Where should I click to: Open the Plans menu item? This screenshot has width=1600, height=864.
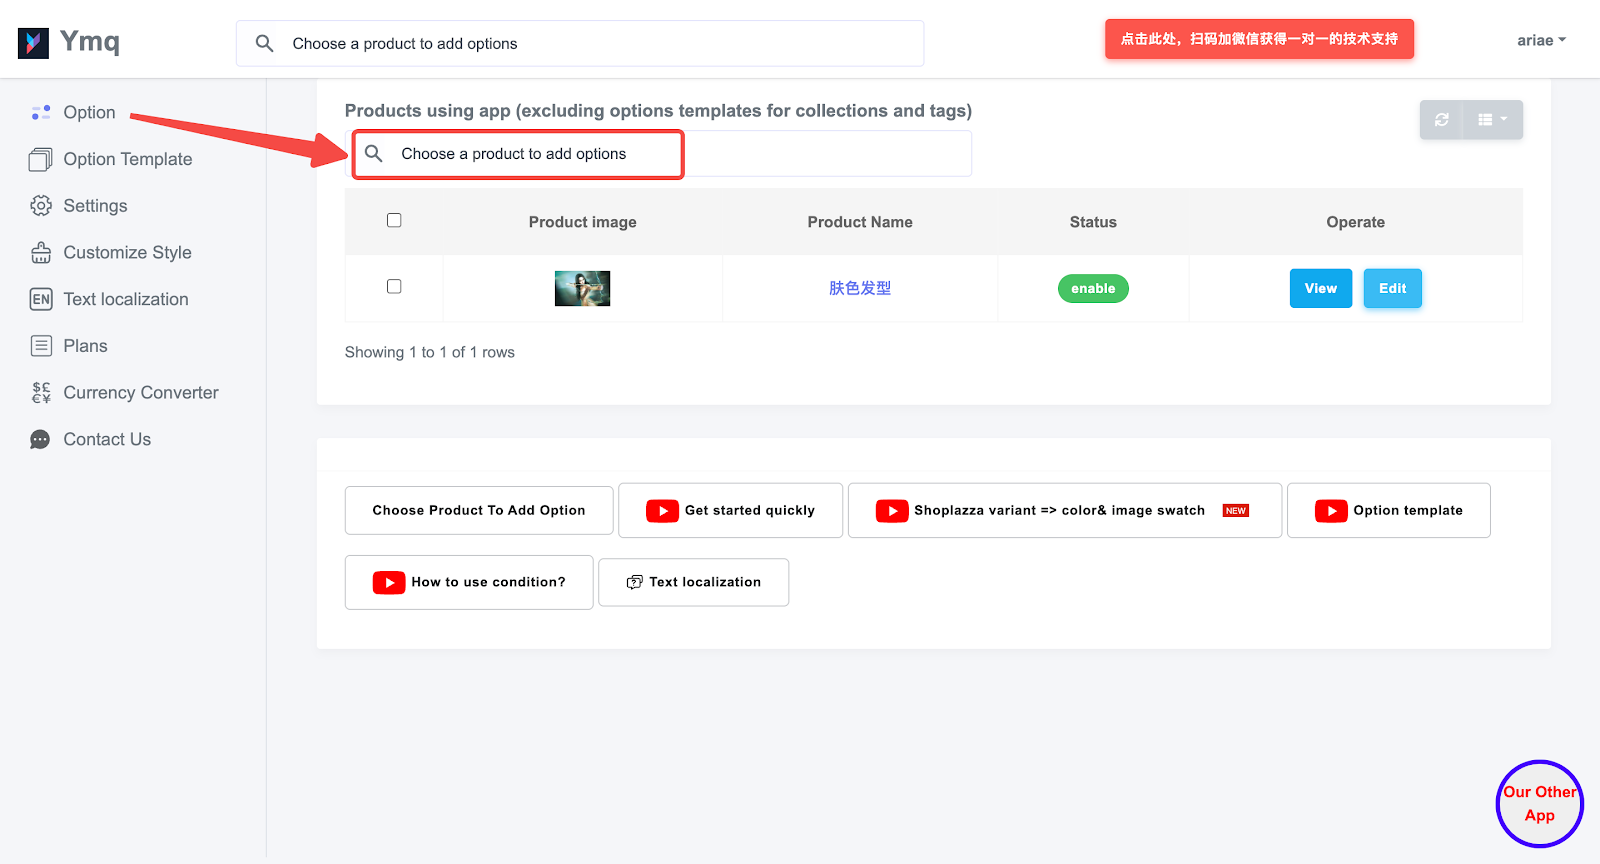85,346
